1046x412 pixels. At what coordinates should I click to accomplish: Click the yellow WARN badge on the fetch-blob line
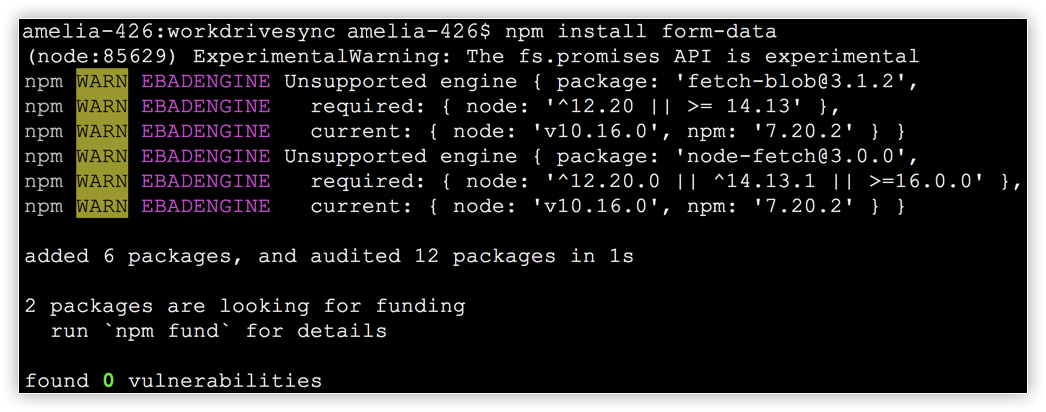pos(102,81)
